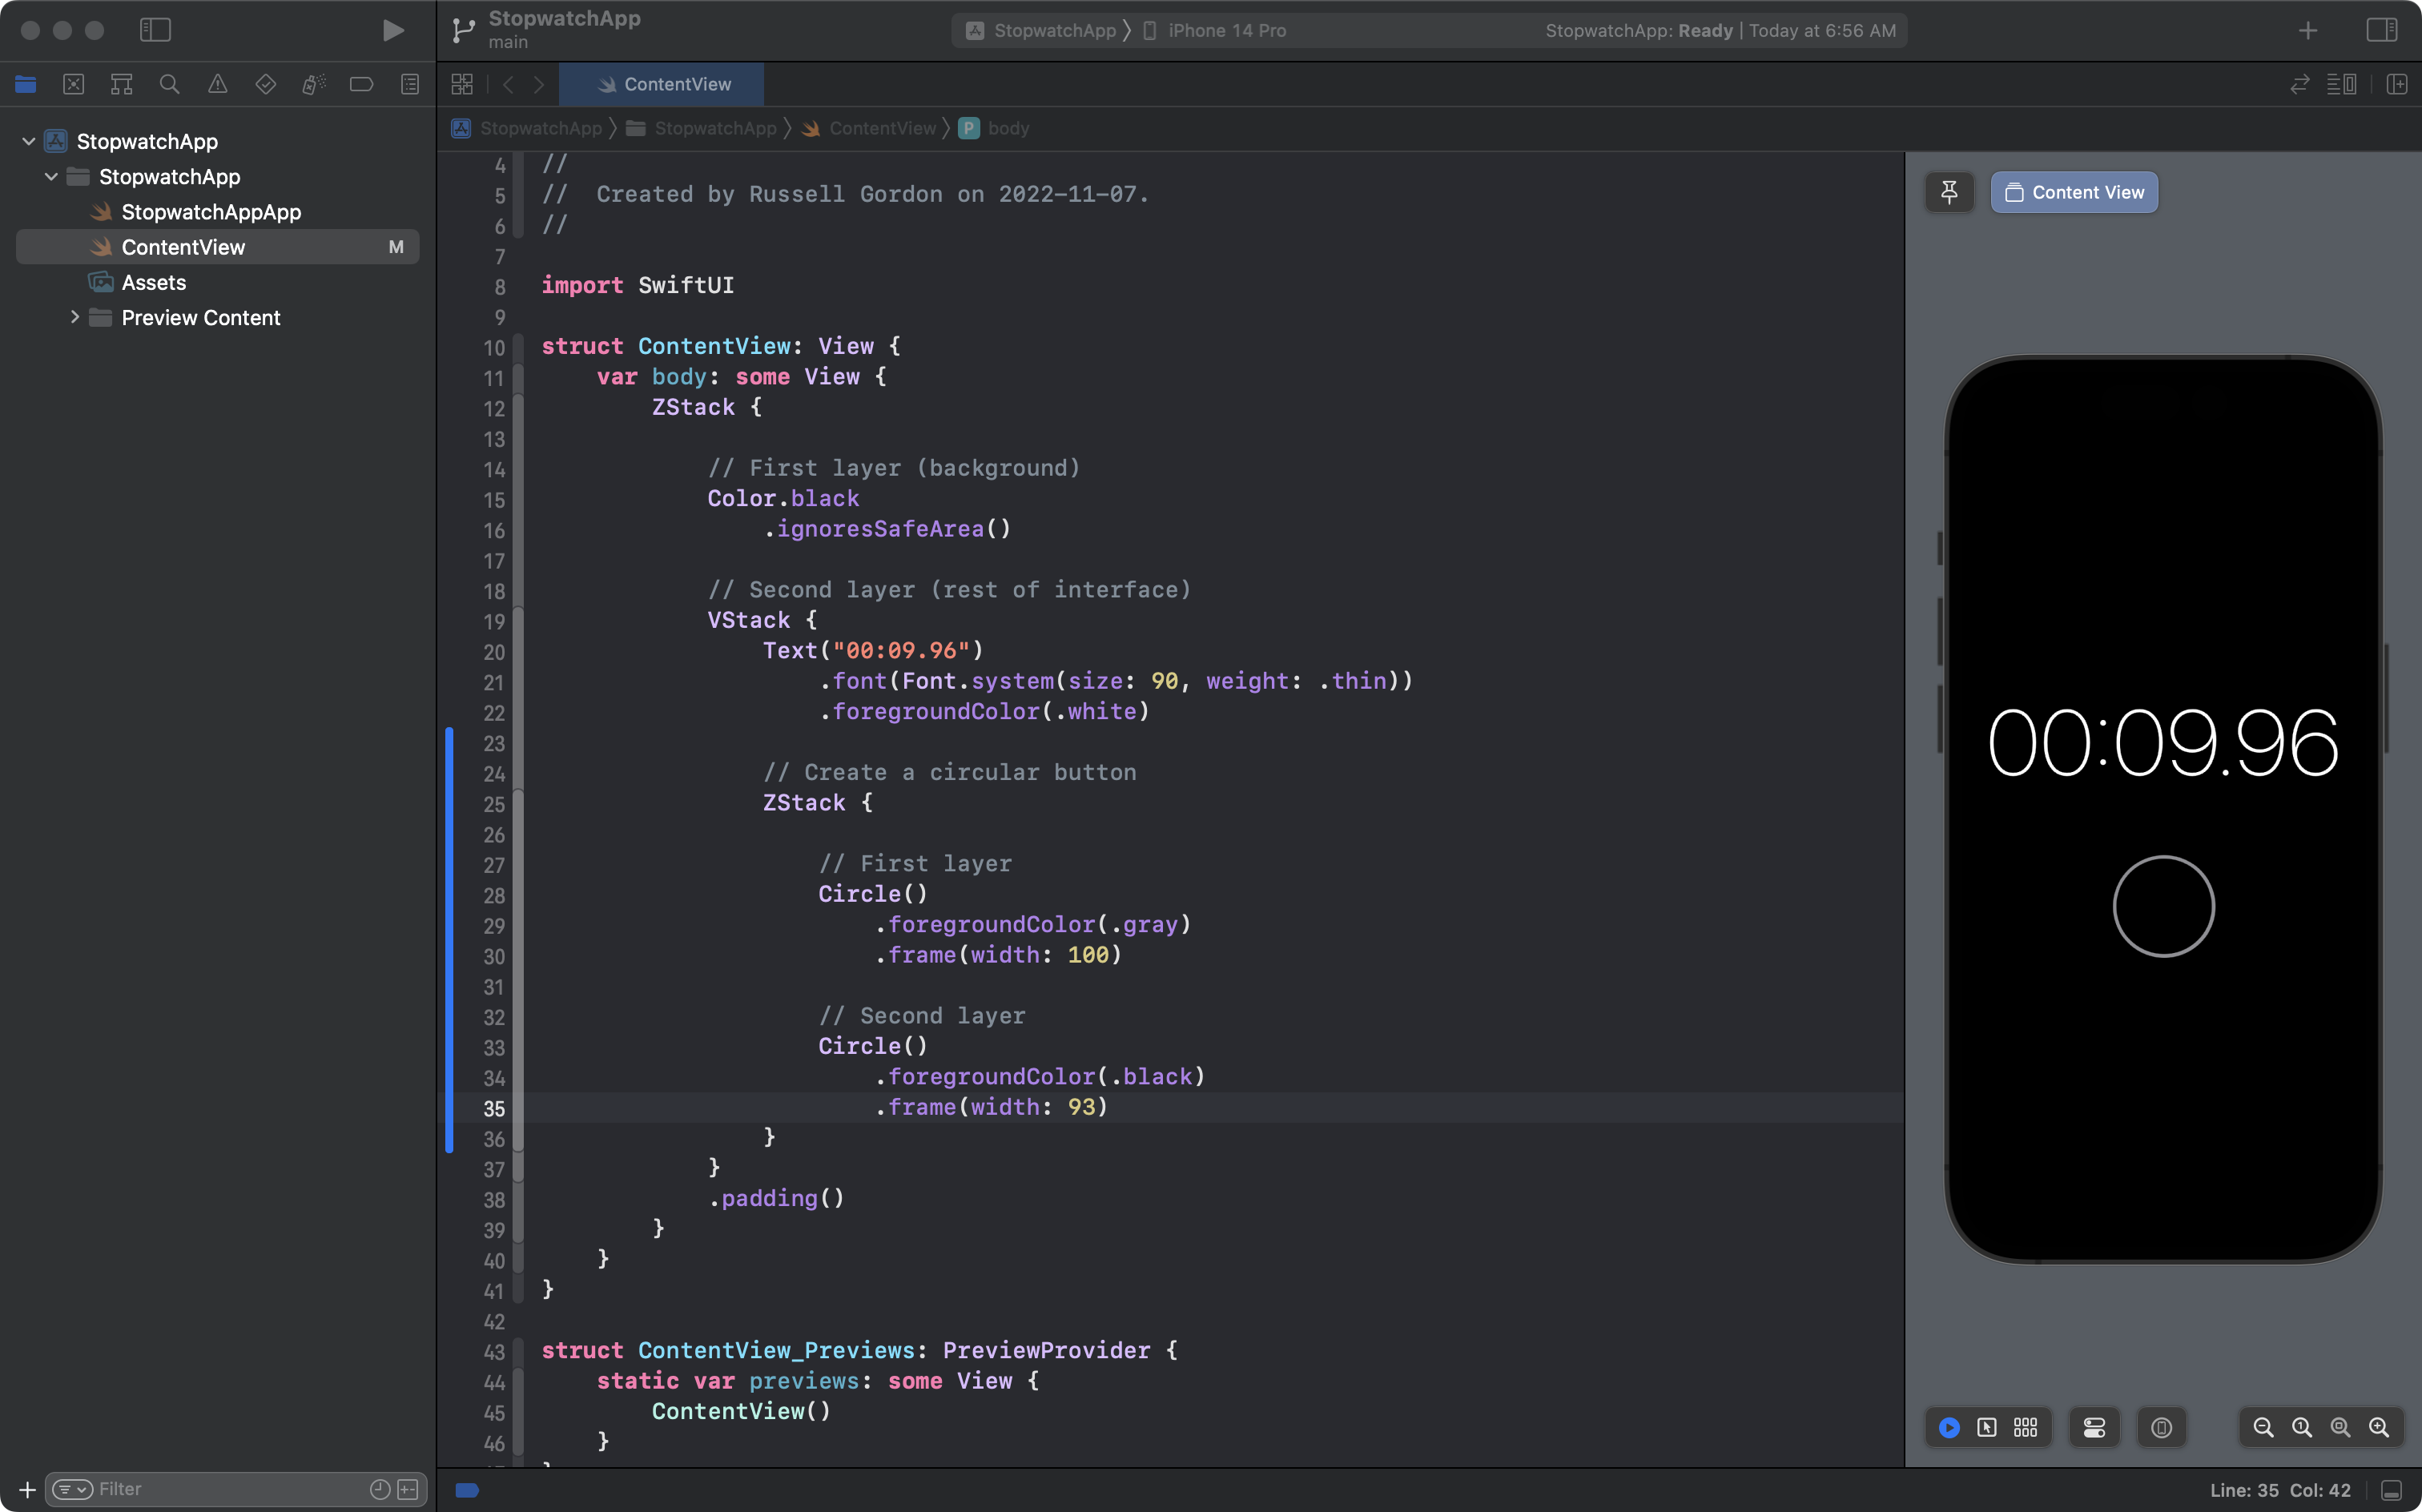Viewport: 2422px width, 1512px height.
Task: Click the Live preview play icon
Action: (1949, 1427)
